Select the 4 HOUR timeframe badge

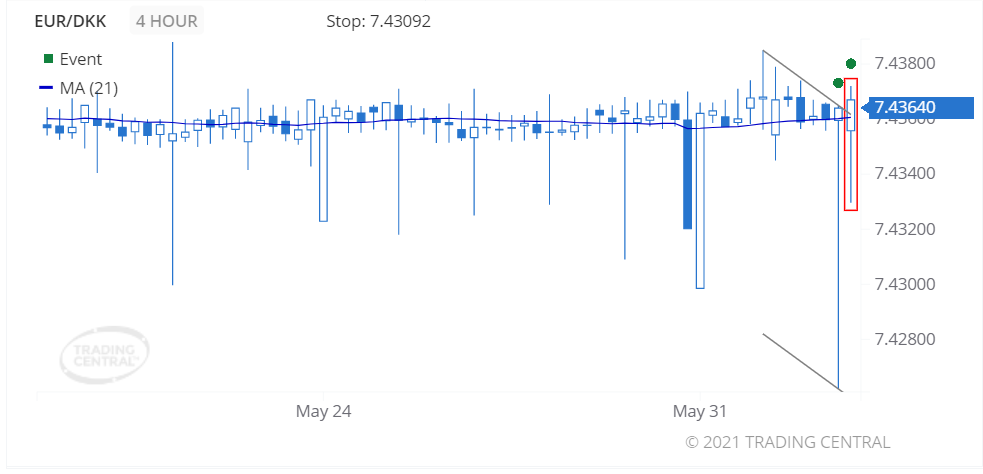point(167,21)
